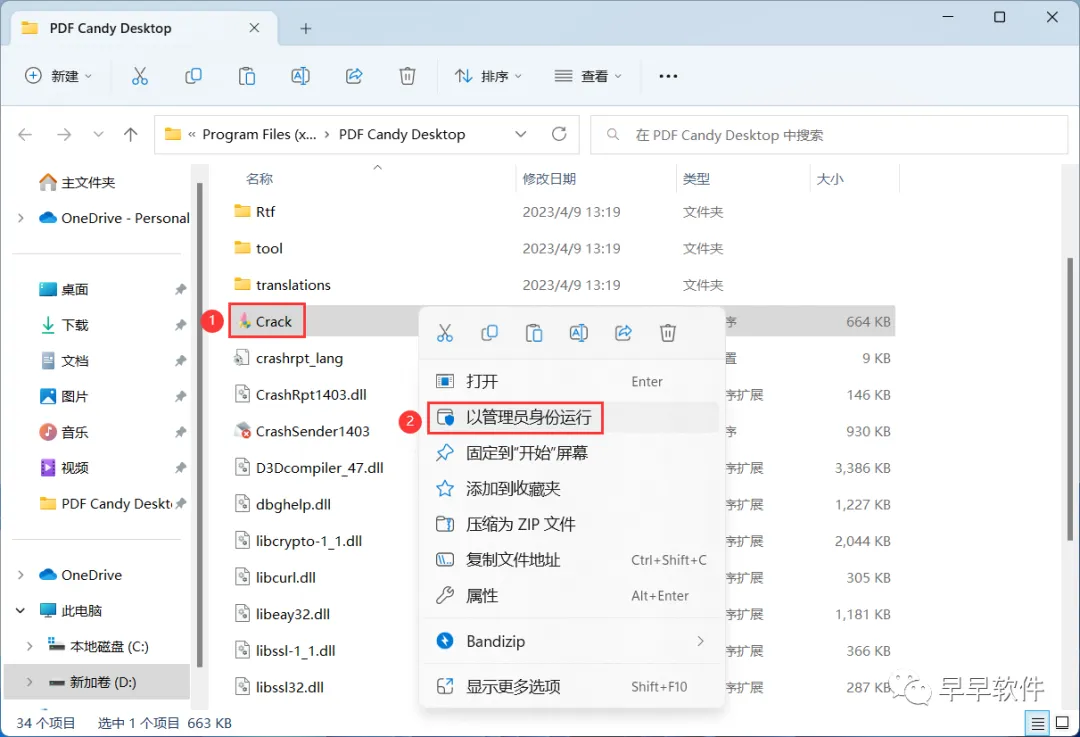The image size is (1080, 737).
Task: Click the Cut icon in the top toolbar
Action: (140, 76)
